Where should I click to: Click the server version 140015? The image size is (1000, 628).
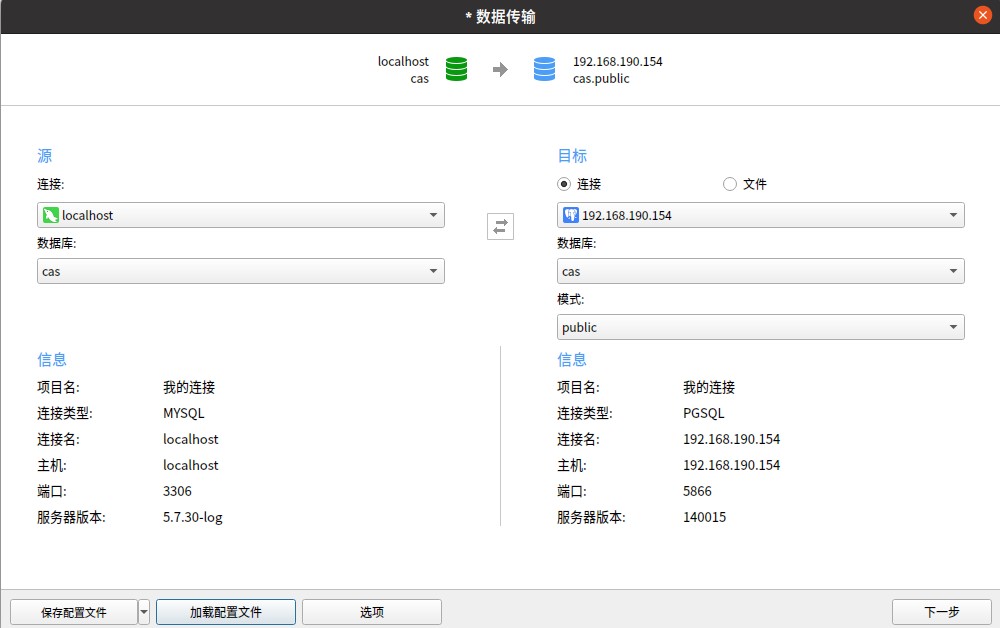(x=704, y=517)
